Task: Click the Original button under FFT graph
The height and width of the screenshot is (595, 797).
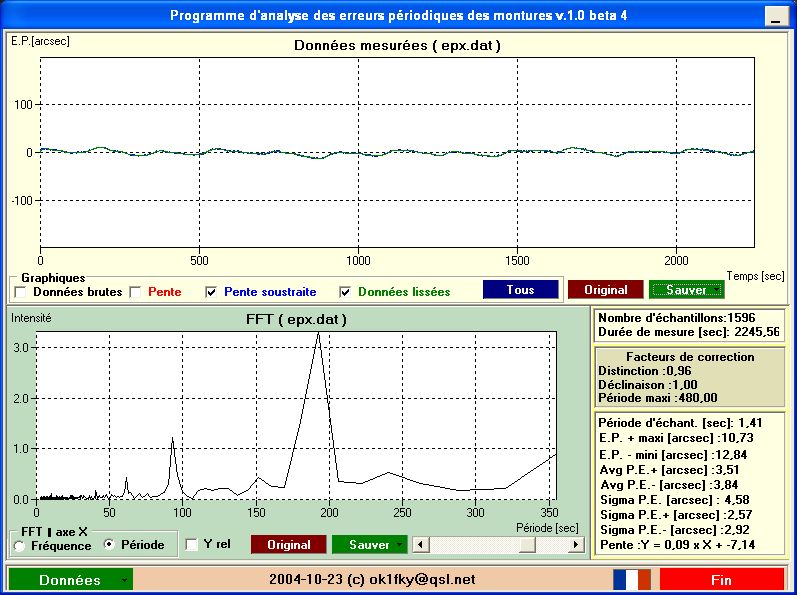Action: [289, 545]
